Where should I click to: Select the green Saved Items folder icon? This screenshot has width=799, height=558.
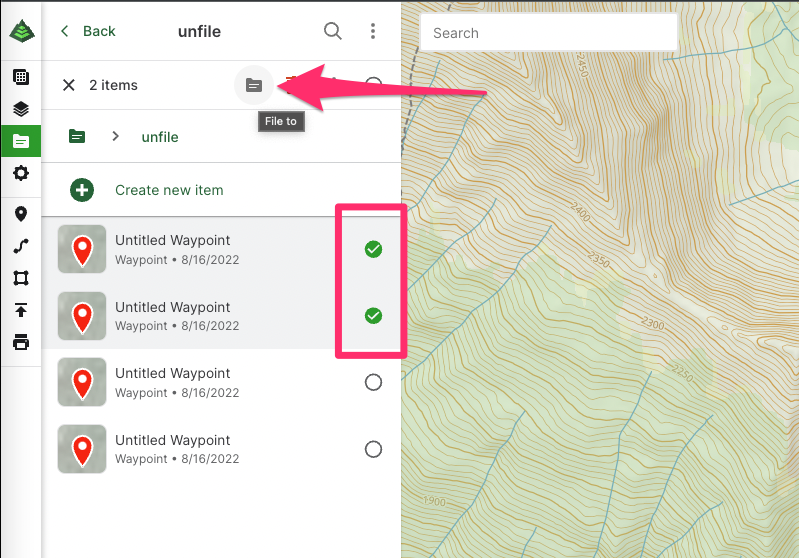(21, 141)
